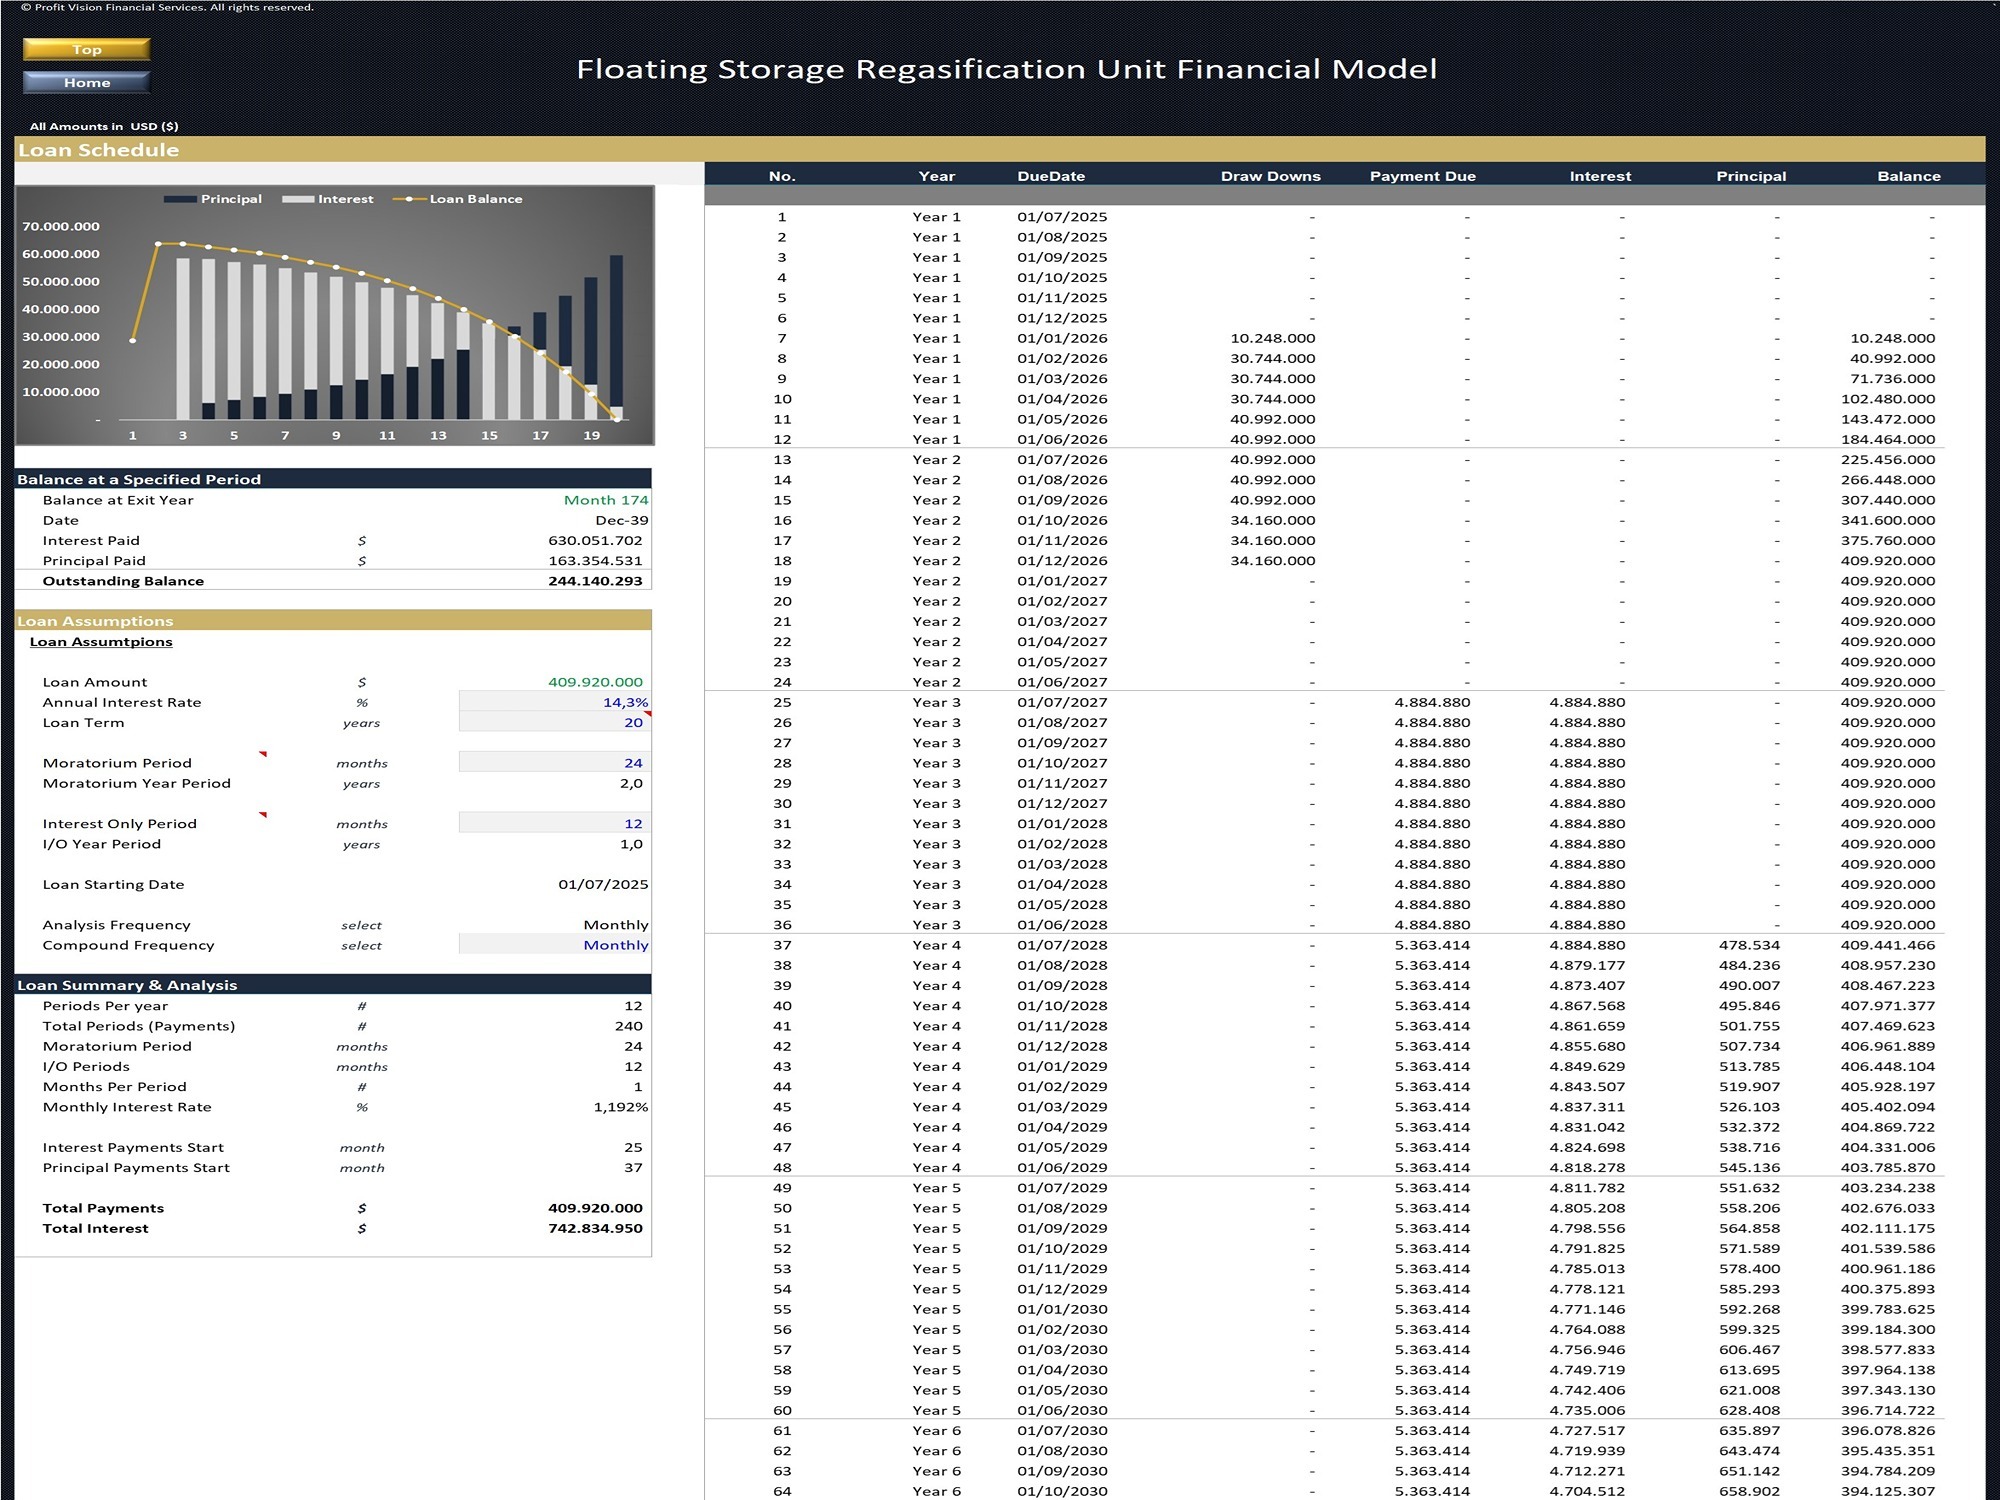Click the Month 174 exit year value
Image resolution: width=2000 pixels, height=1500 pixels.
coord(606,499)
